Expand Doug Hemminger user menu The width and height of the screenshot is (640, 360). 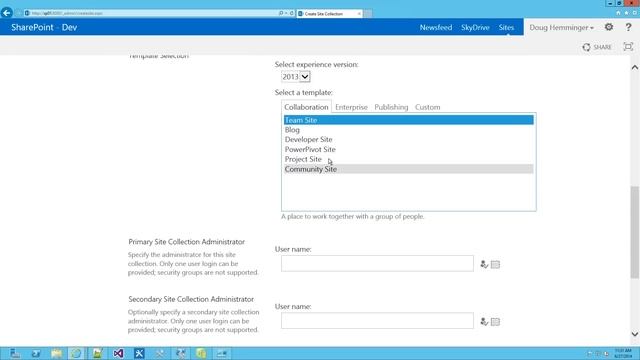tap(562, 27)
